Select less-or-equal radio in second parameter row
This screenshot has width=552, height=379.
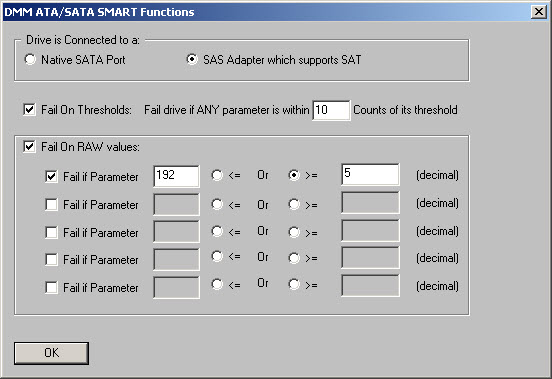217,204
